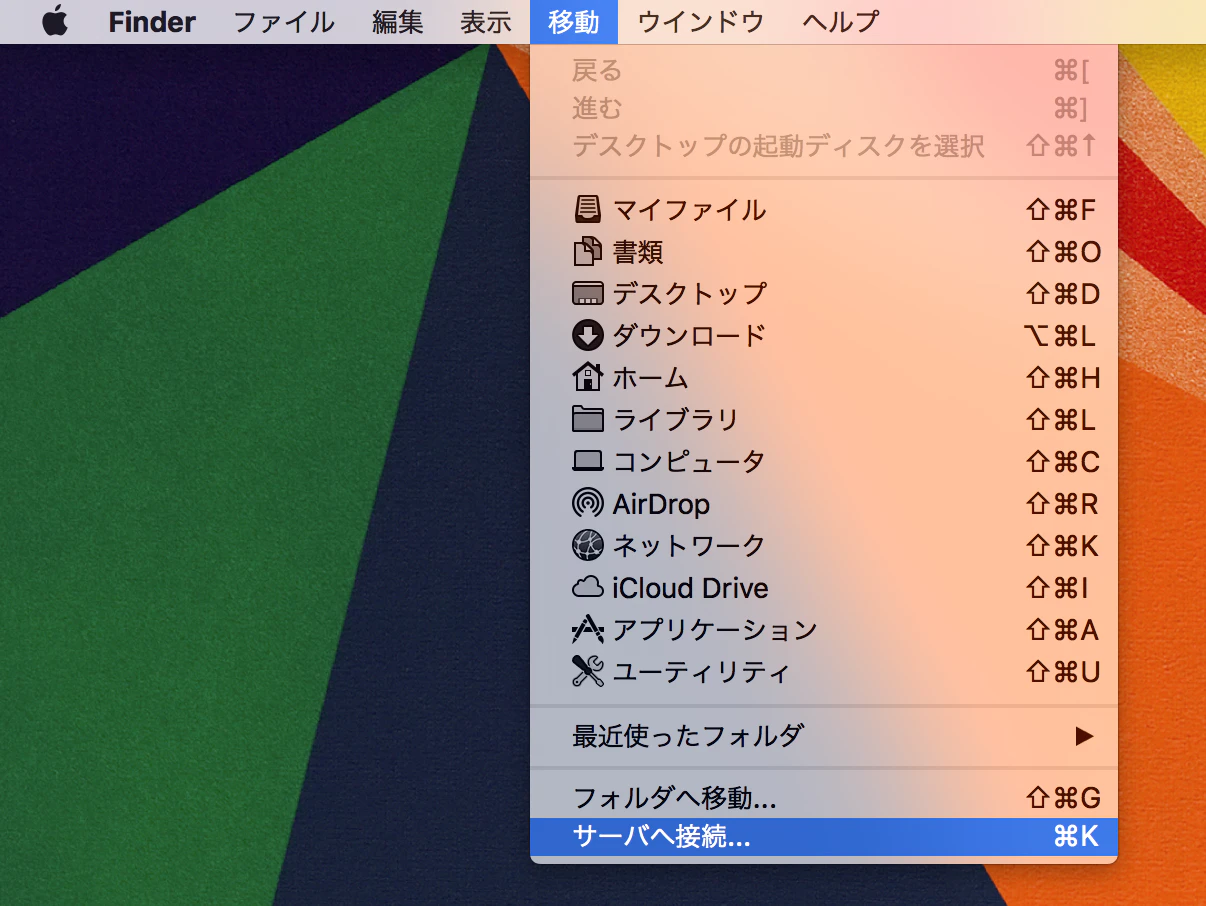Click the AirDrop icon
The width and height of the screenshot is (1206, 906).
(588, 503)
